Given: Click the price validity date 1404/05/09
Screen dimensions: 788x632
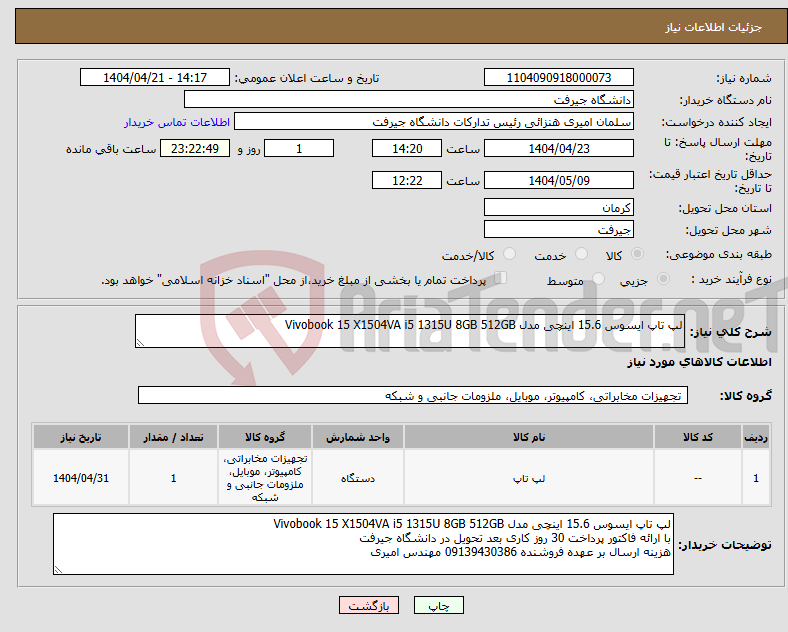Looking at the screenshot, I should click(559, 180).
